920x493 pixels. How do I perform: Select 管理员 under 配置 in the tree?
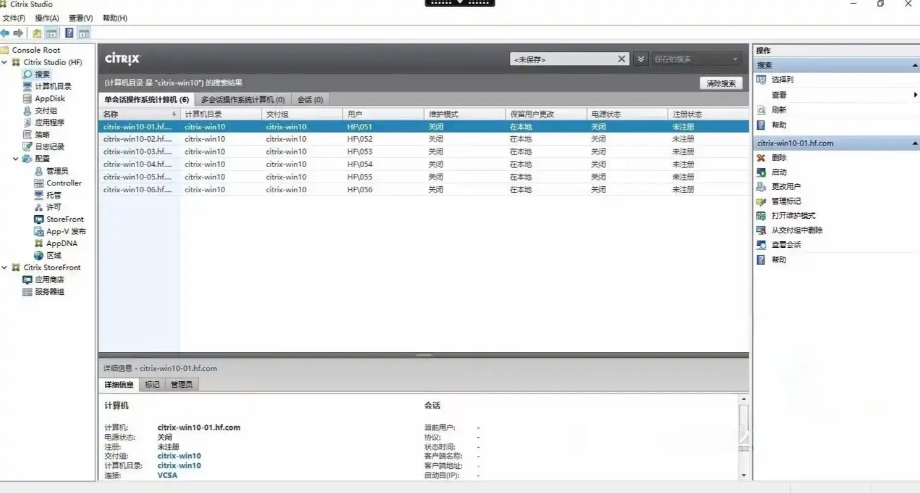click(57, 171)
